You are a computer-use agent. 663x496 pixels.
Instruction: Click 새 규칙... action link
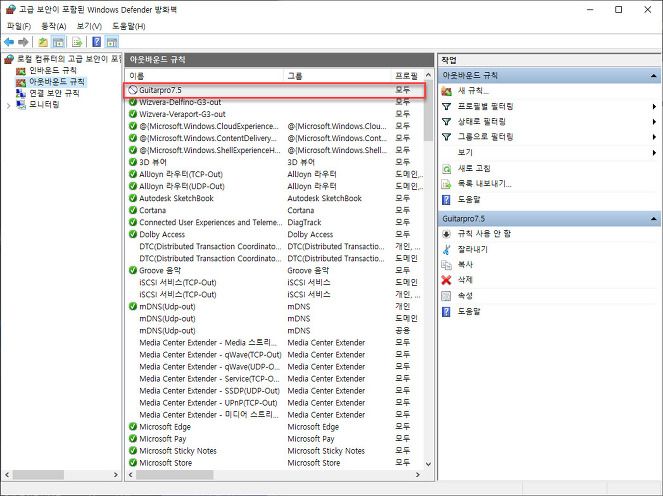coord(473,90)
